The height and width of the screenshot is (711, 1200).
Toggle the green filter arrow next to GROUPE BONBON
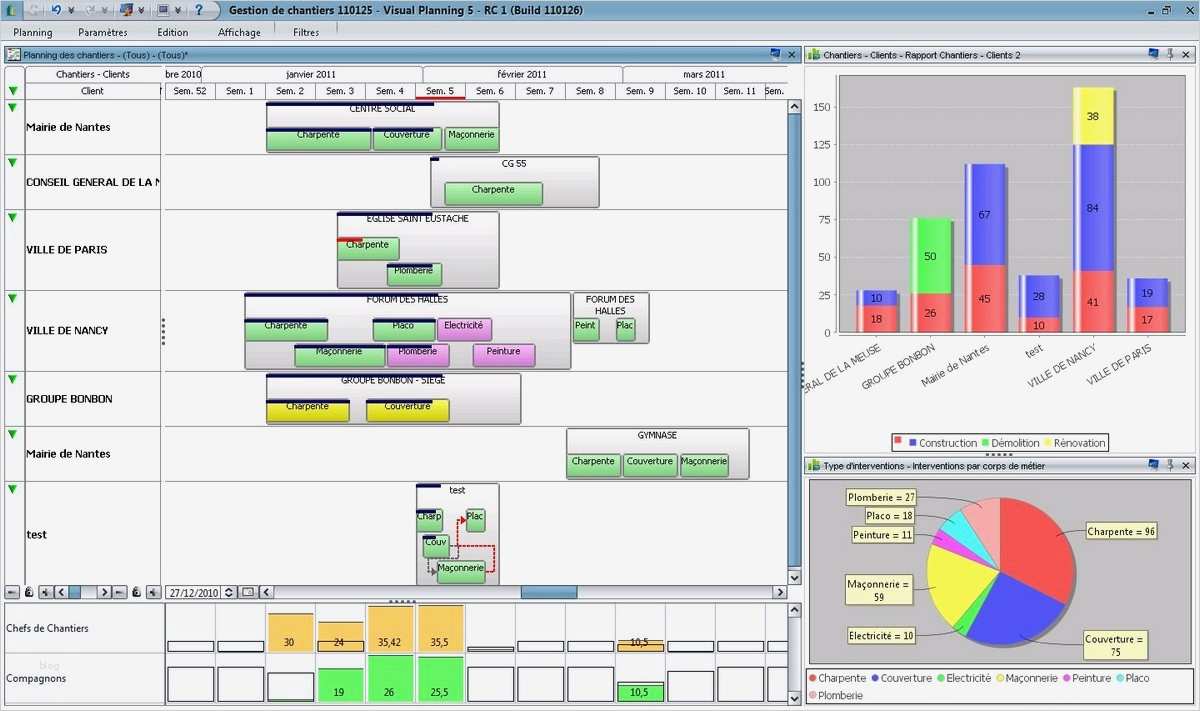(x=12, y=380)
